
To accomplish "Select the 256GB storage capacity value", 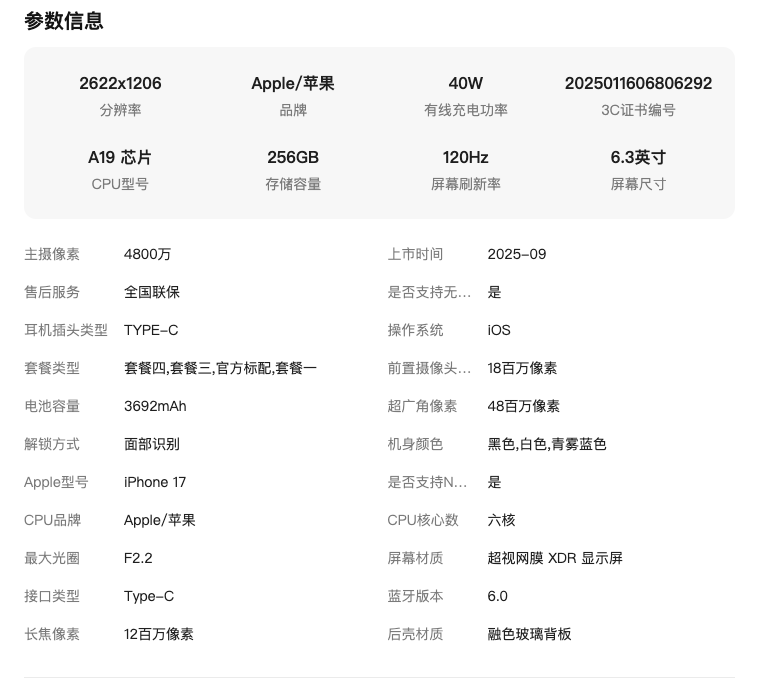I will (x=293, y=158).
